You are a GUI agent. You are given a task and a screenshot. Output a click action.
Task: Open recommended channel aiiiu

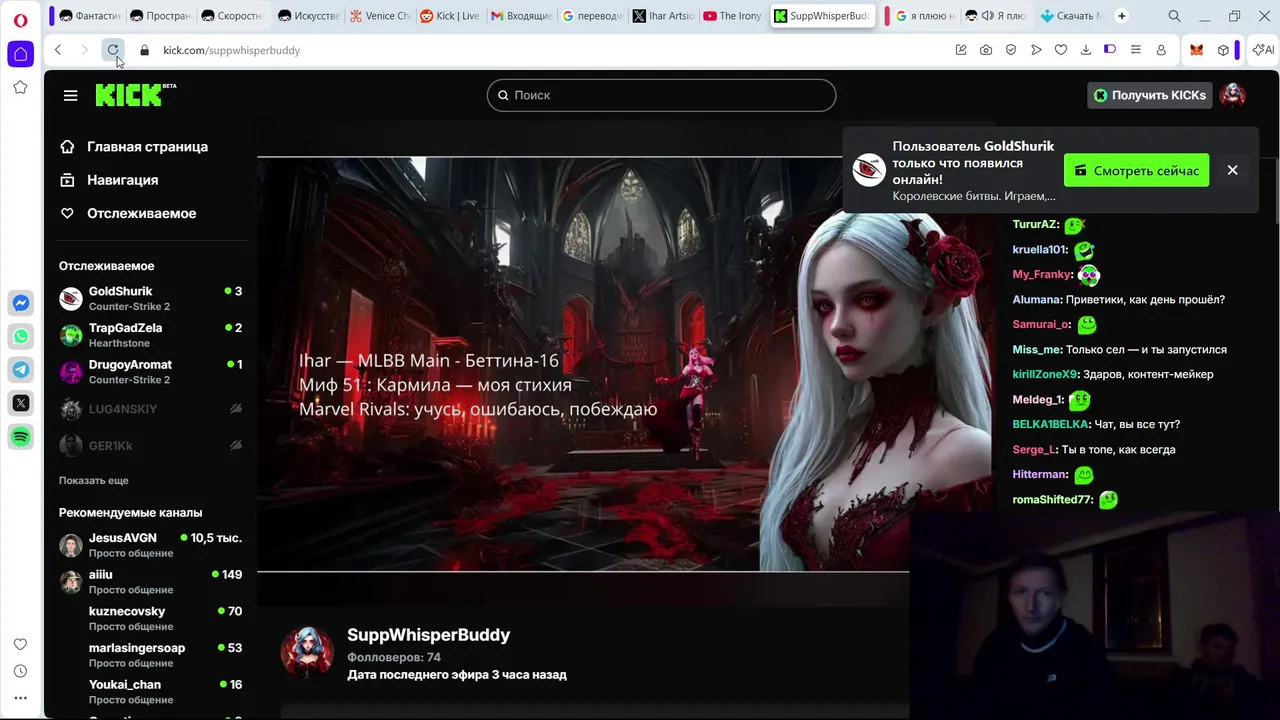(x=150, y=581)
